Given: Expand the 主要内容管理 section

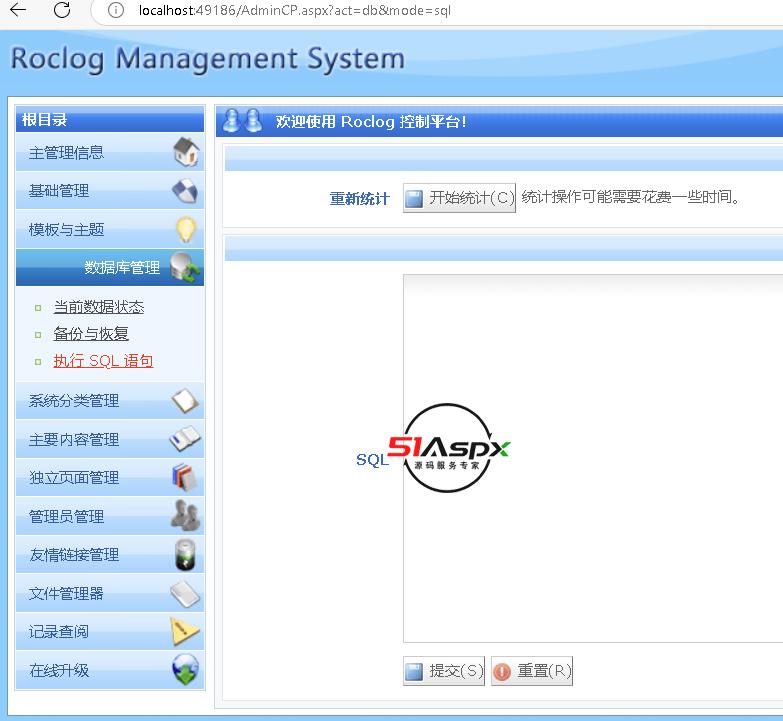Looking at the screenshot, I should pos(110,439).
